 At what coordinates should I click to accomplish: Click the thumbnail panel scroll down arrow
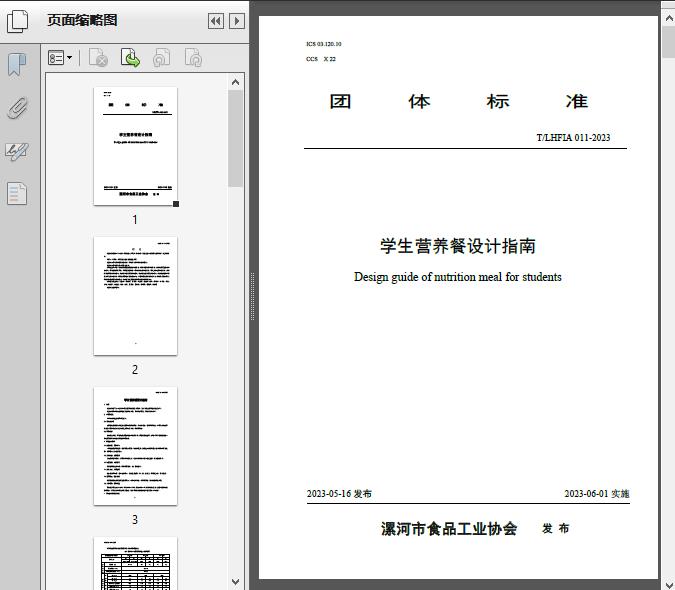(235, 582)
